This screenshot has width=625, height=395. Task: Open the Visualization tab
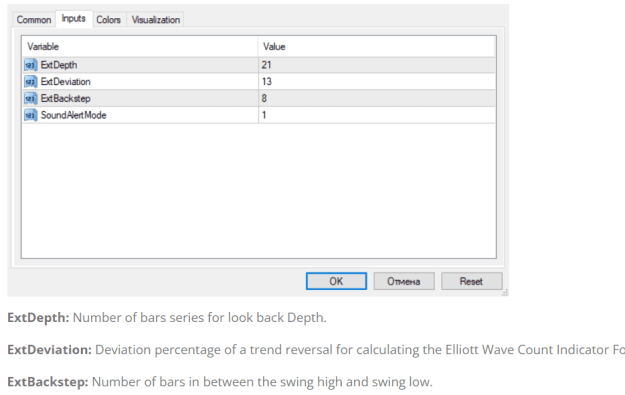click(x=155, y=20)
